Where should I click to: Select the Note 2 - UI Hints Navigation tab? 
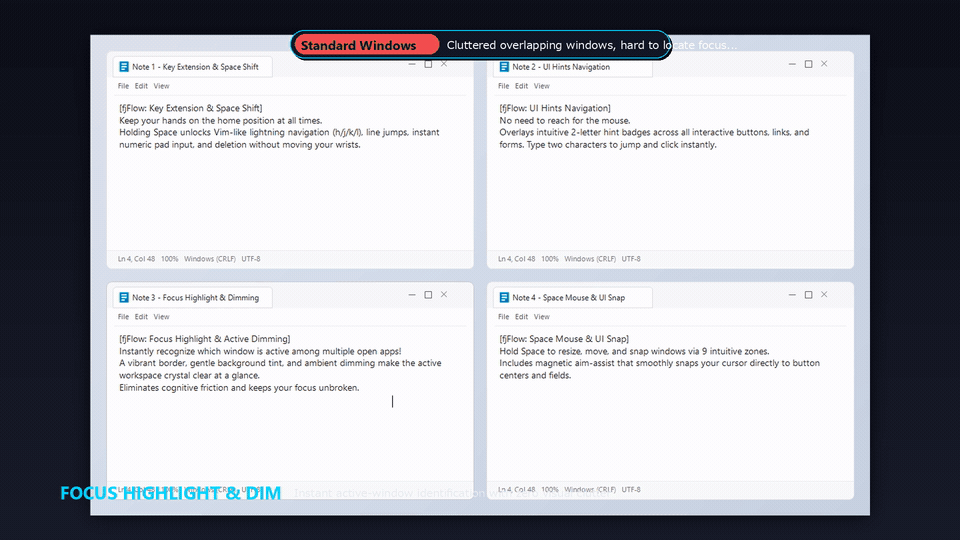tap(572, 67)
